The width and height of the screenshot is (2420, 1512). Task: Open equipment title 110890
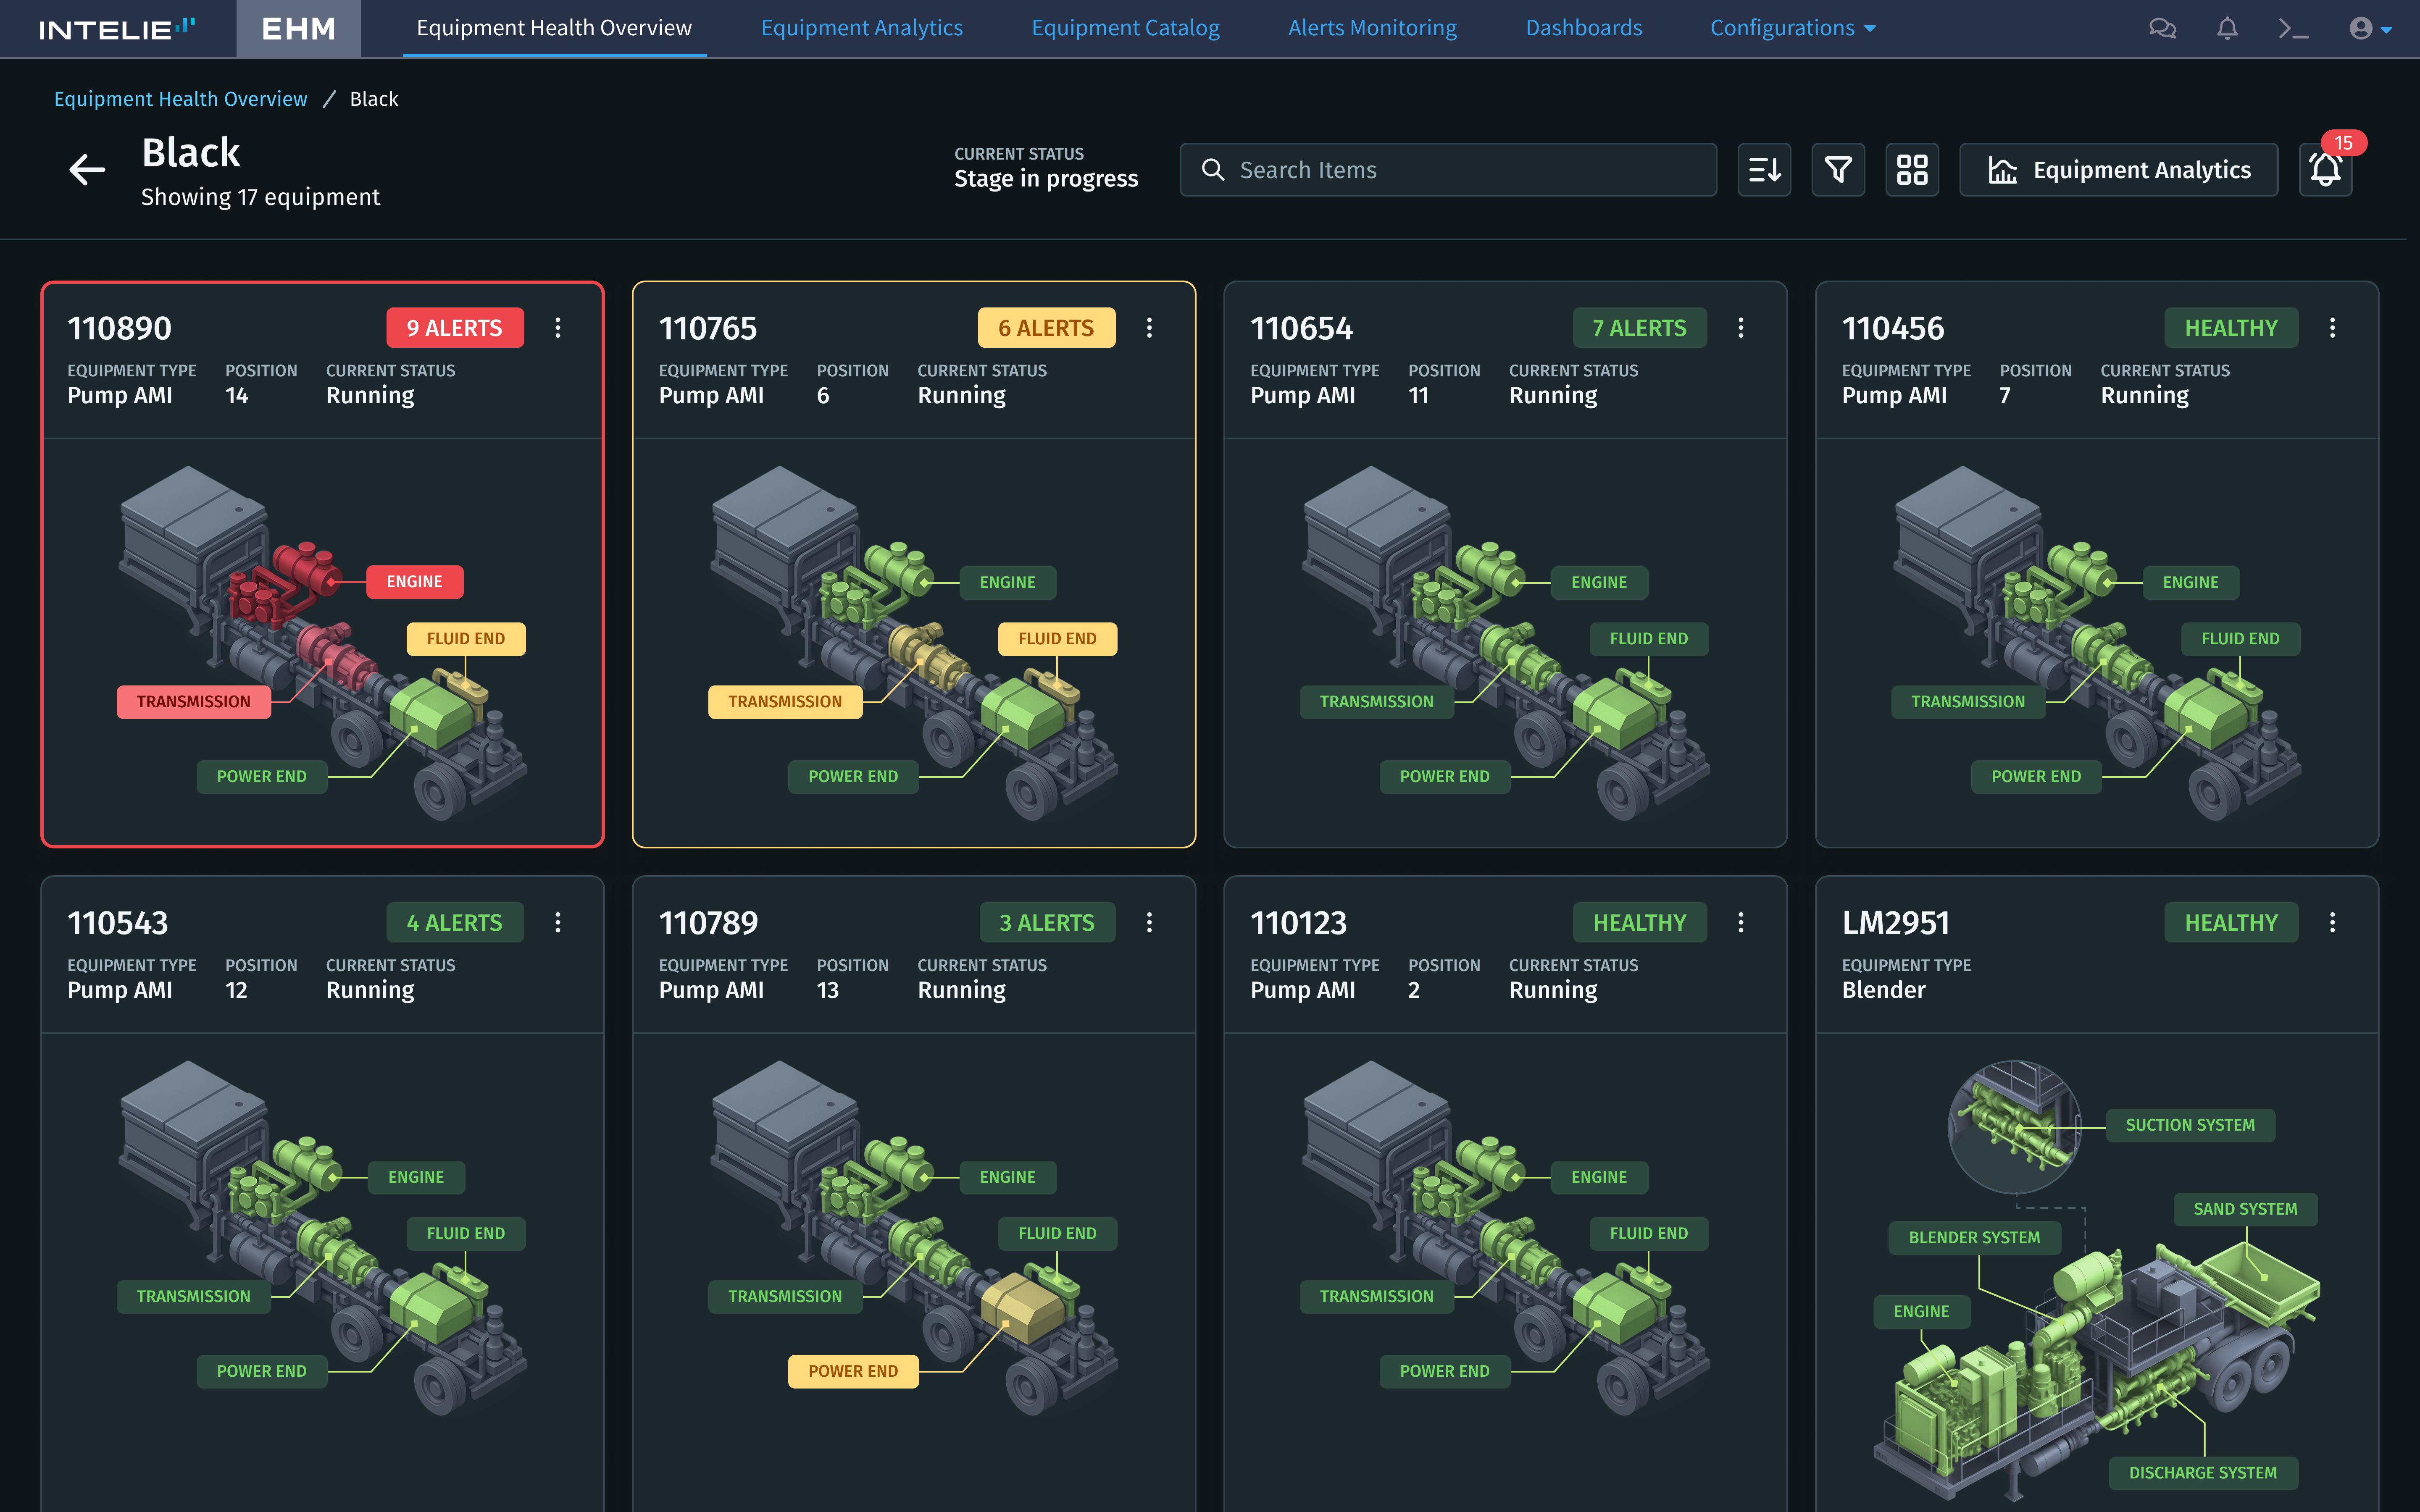[x=119, y=328]
